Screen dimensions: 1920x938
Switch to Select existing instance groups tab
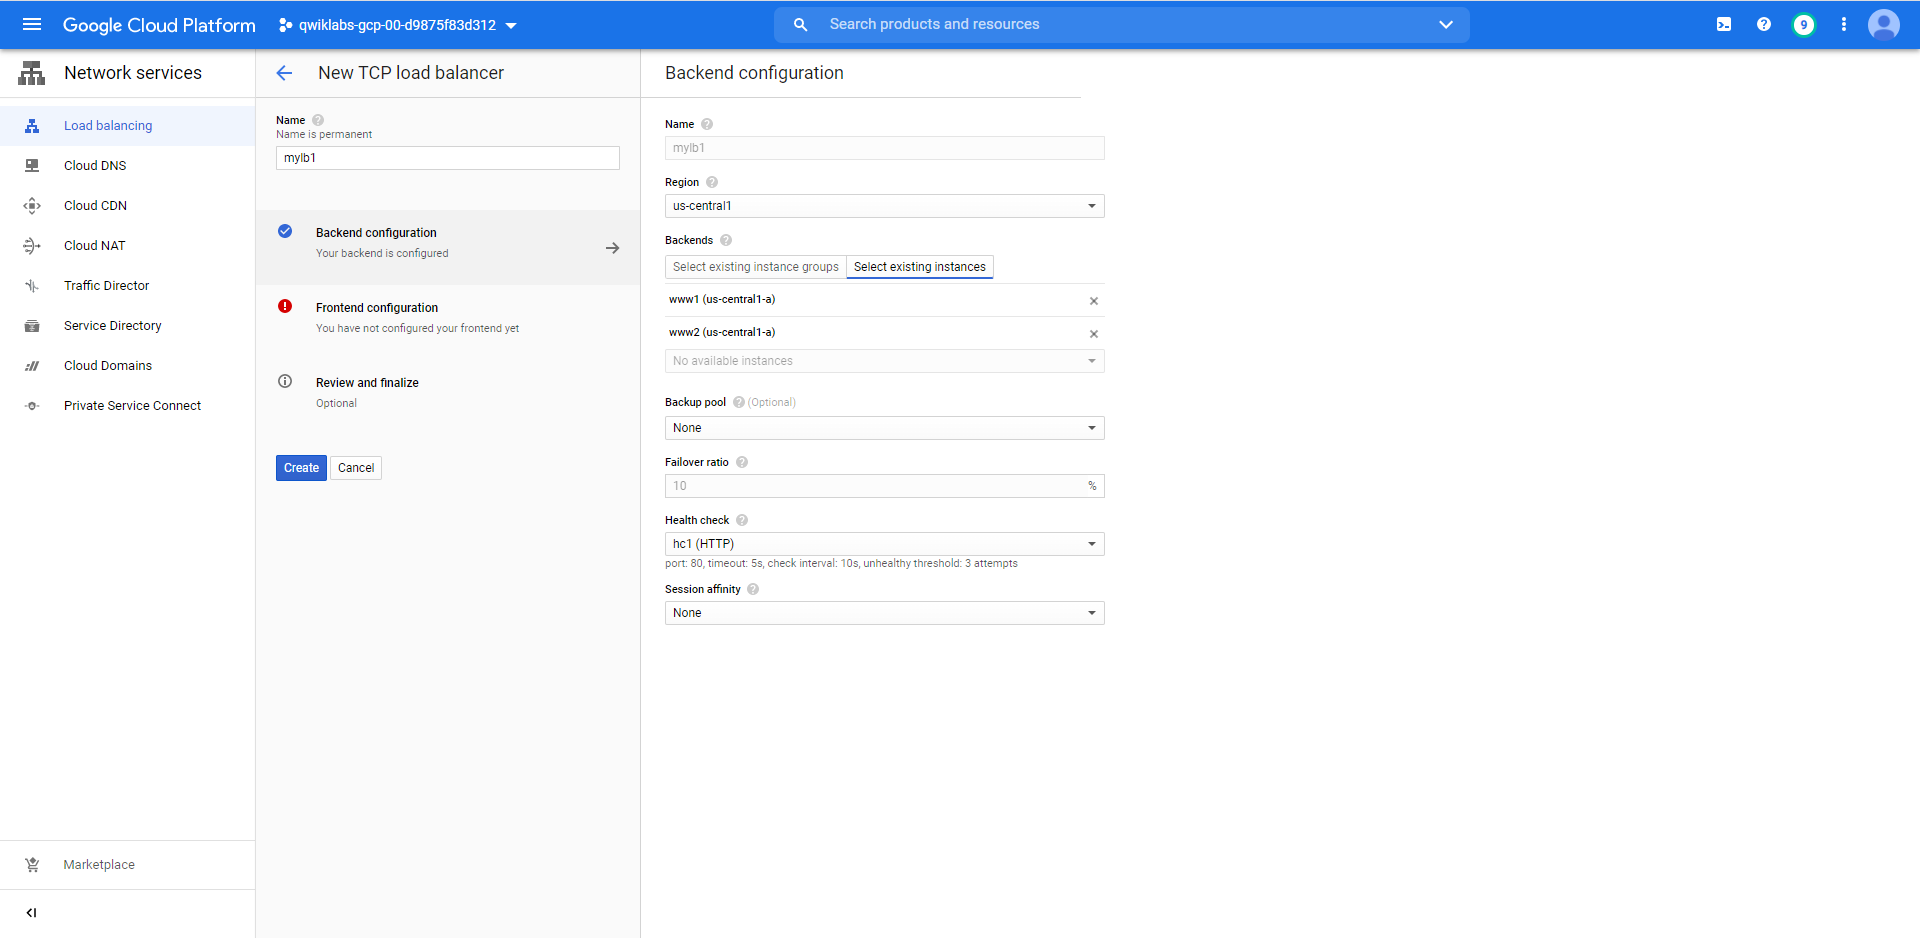(x=756, y=267)
